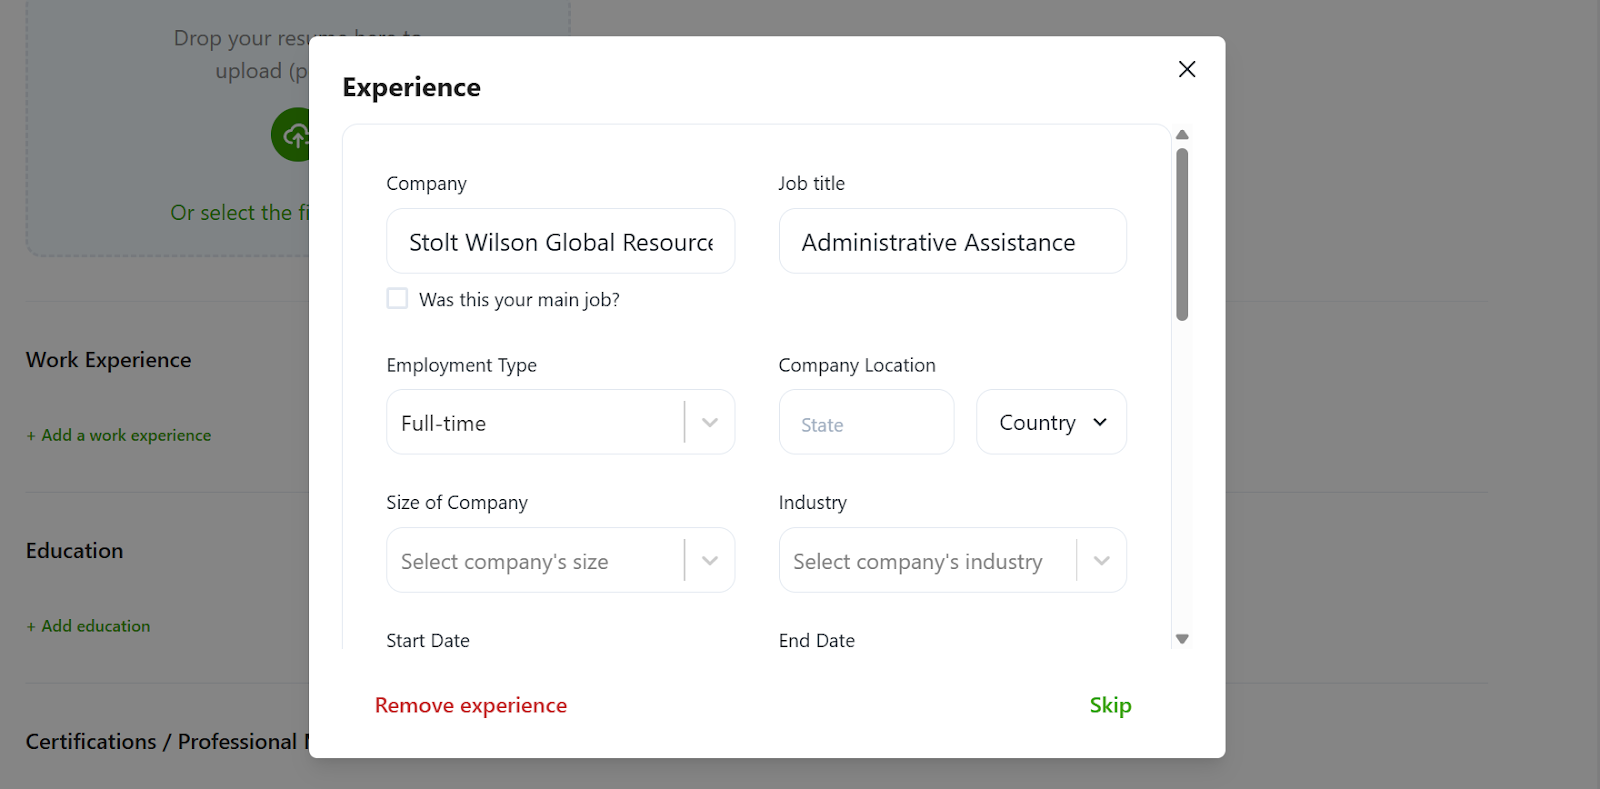Viewport: 1600px width, 789px height.
Task: Click the green cloud upload icon
Action: (x=291, y=135)
